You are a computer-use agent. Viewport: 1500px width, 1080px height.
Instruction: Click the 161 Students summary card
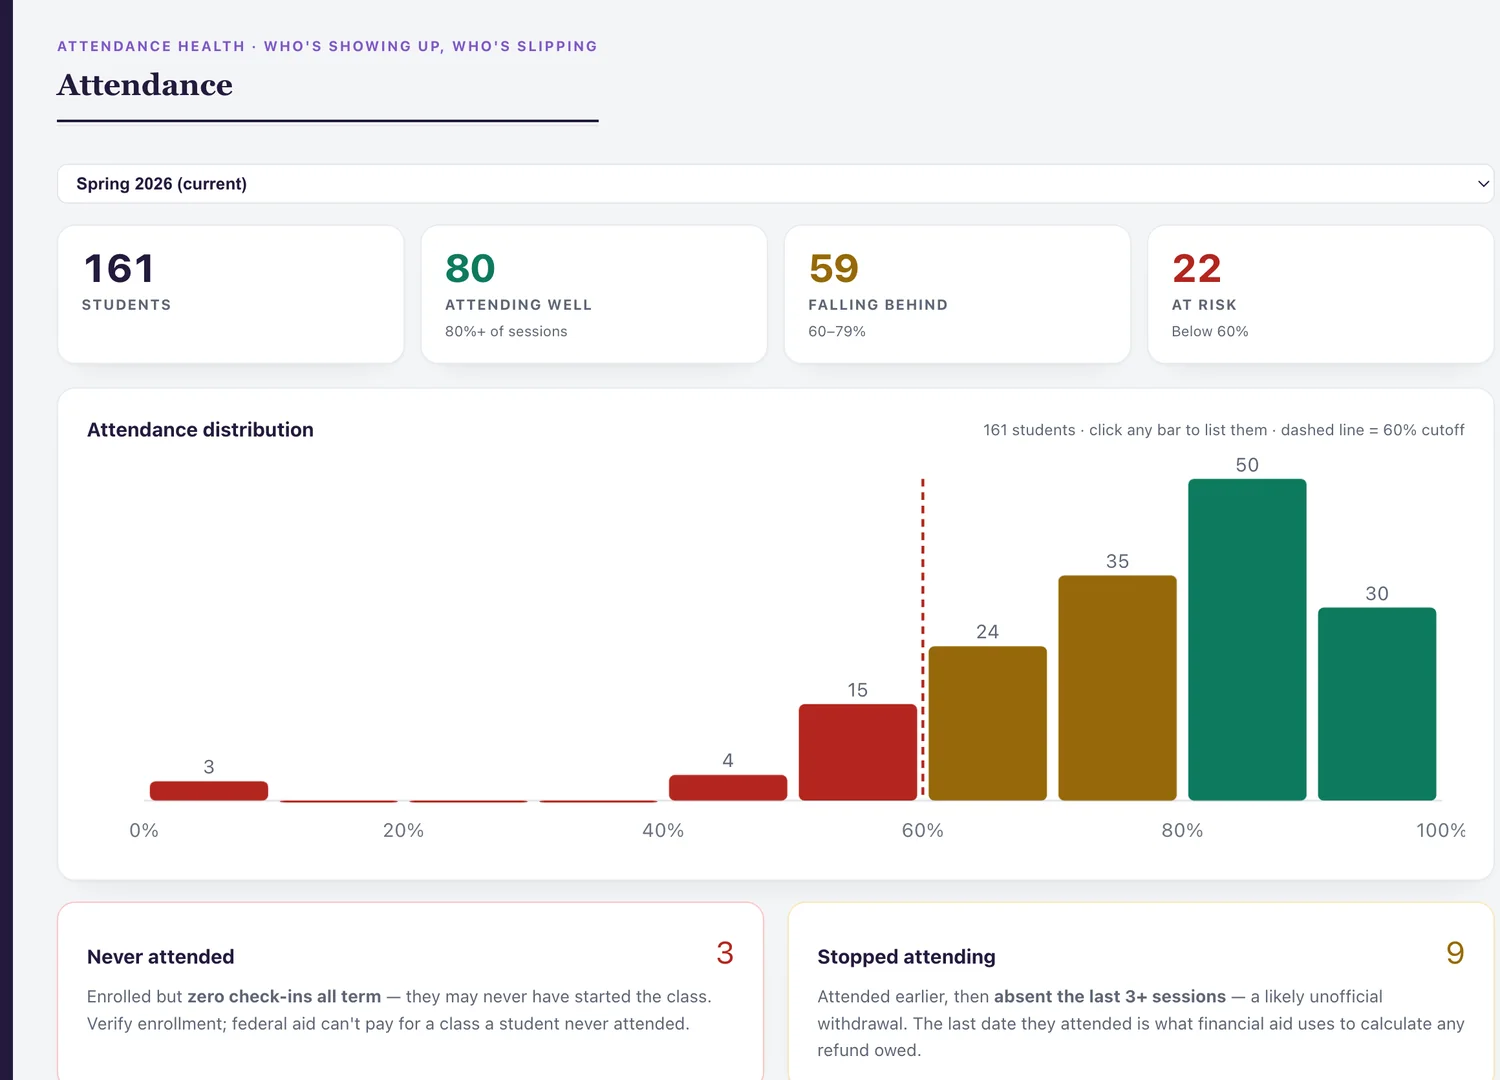click(x=231, y=294)
